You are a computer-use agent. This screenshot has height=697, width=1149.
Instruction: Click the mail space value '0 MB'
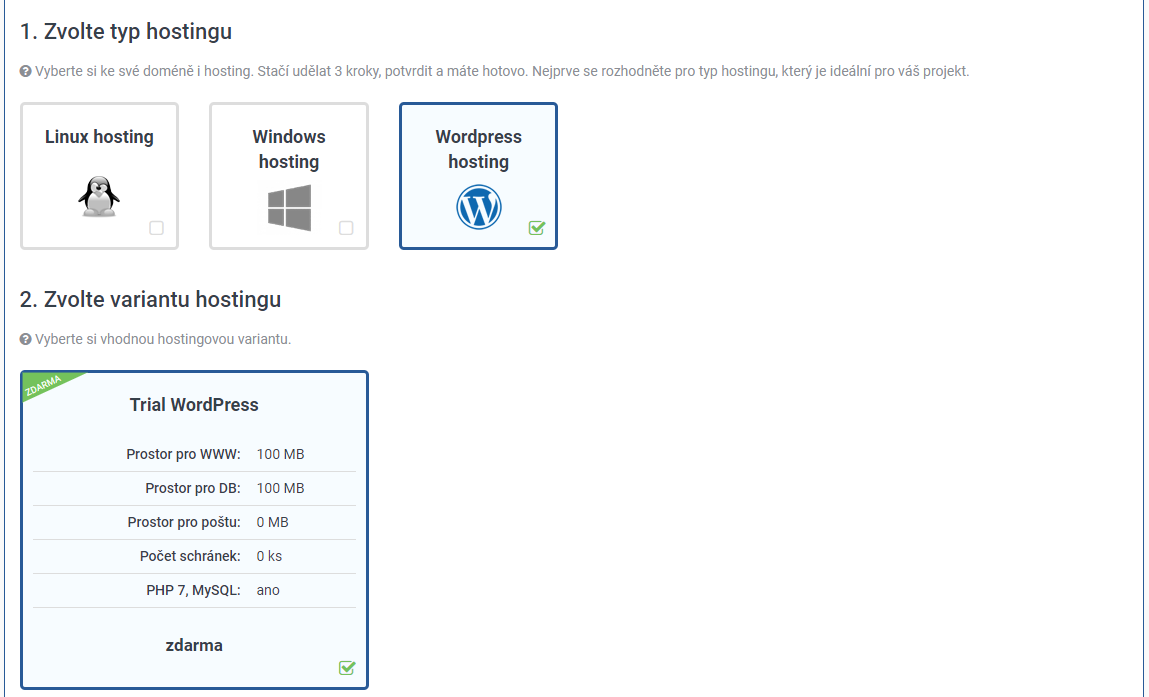click(x=273, y=523)
